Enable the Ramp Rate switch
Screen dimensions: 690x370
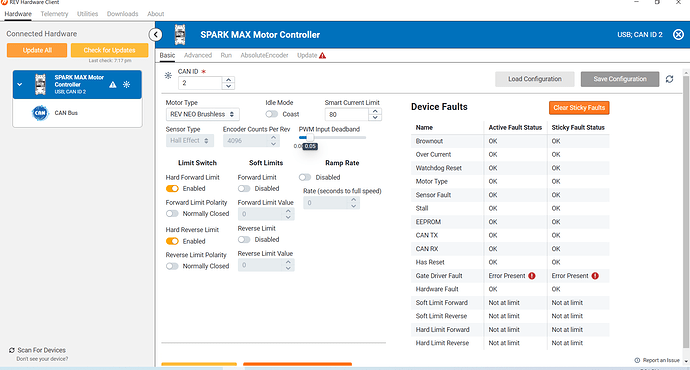click(x=305, y=177)
